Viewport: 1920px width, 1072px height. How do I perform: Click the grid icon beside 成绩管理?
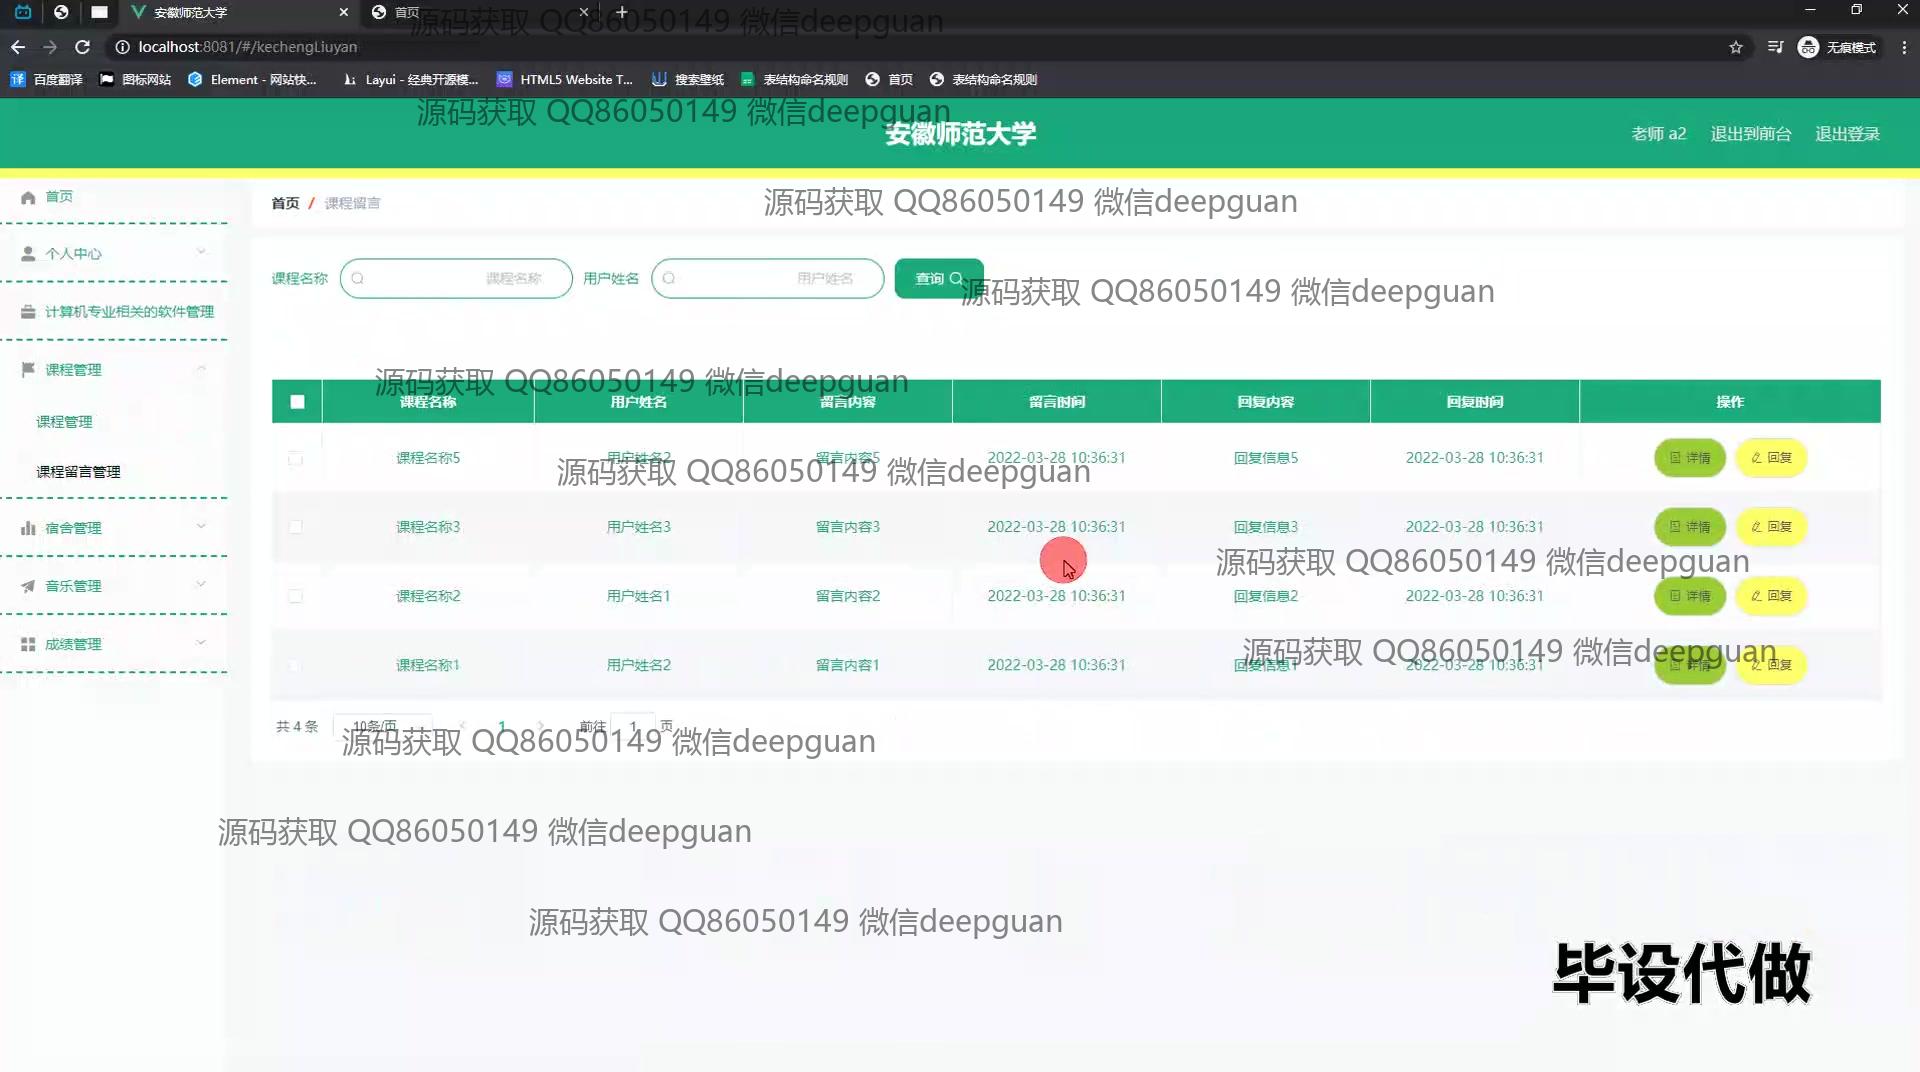pyautogui.click(x=28, y=644)
